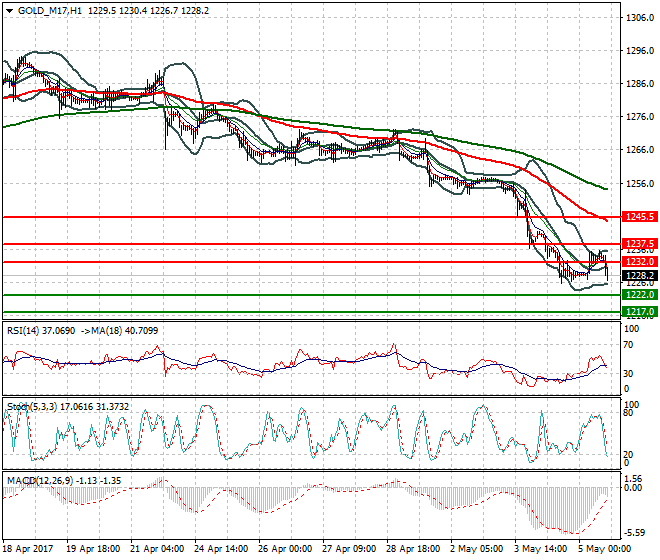The height and width of the screenshot is (560, 660).
Task: Click the Stochastic scale value 20
Action: [x=628, y=455]
